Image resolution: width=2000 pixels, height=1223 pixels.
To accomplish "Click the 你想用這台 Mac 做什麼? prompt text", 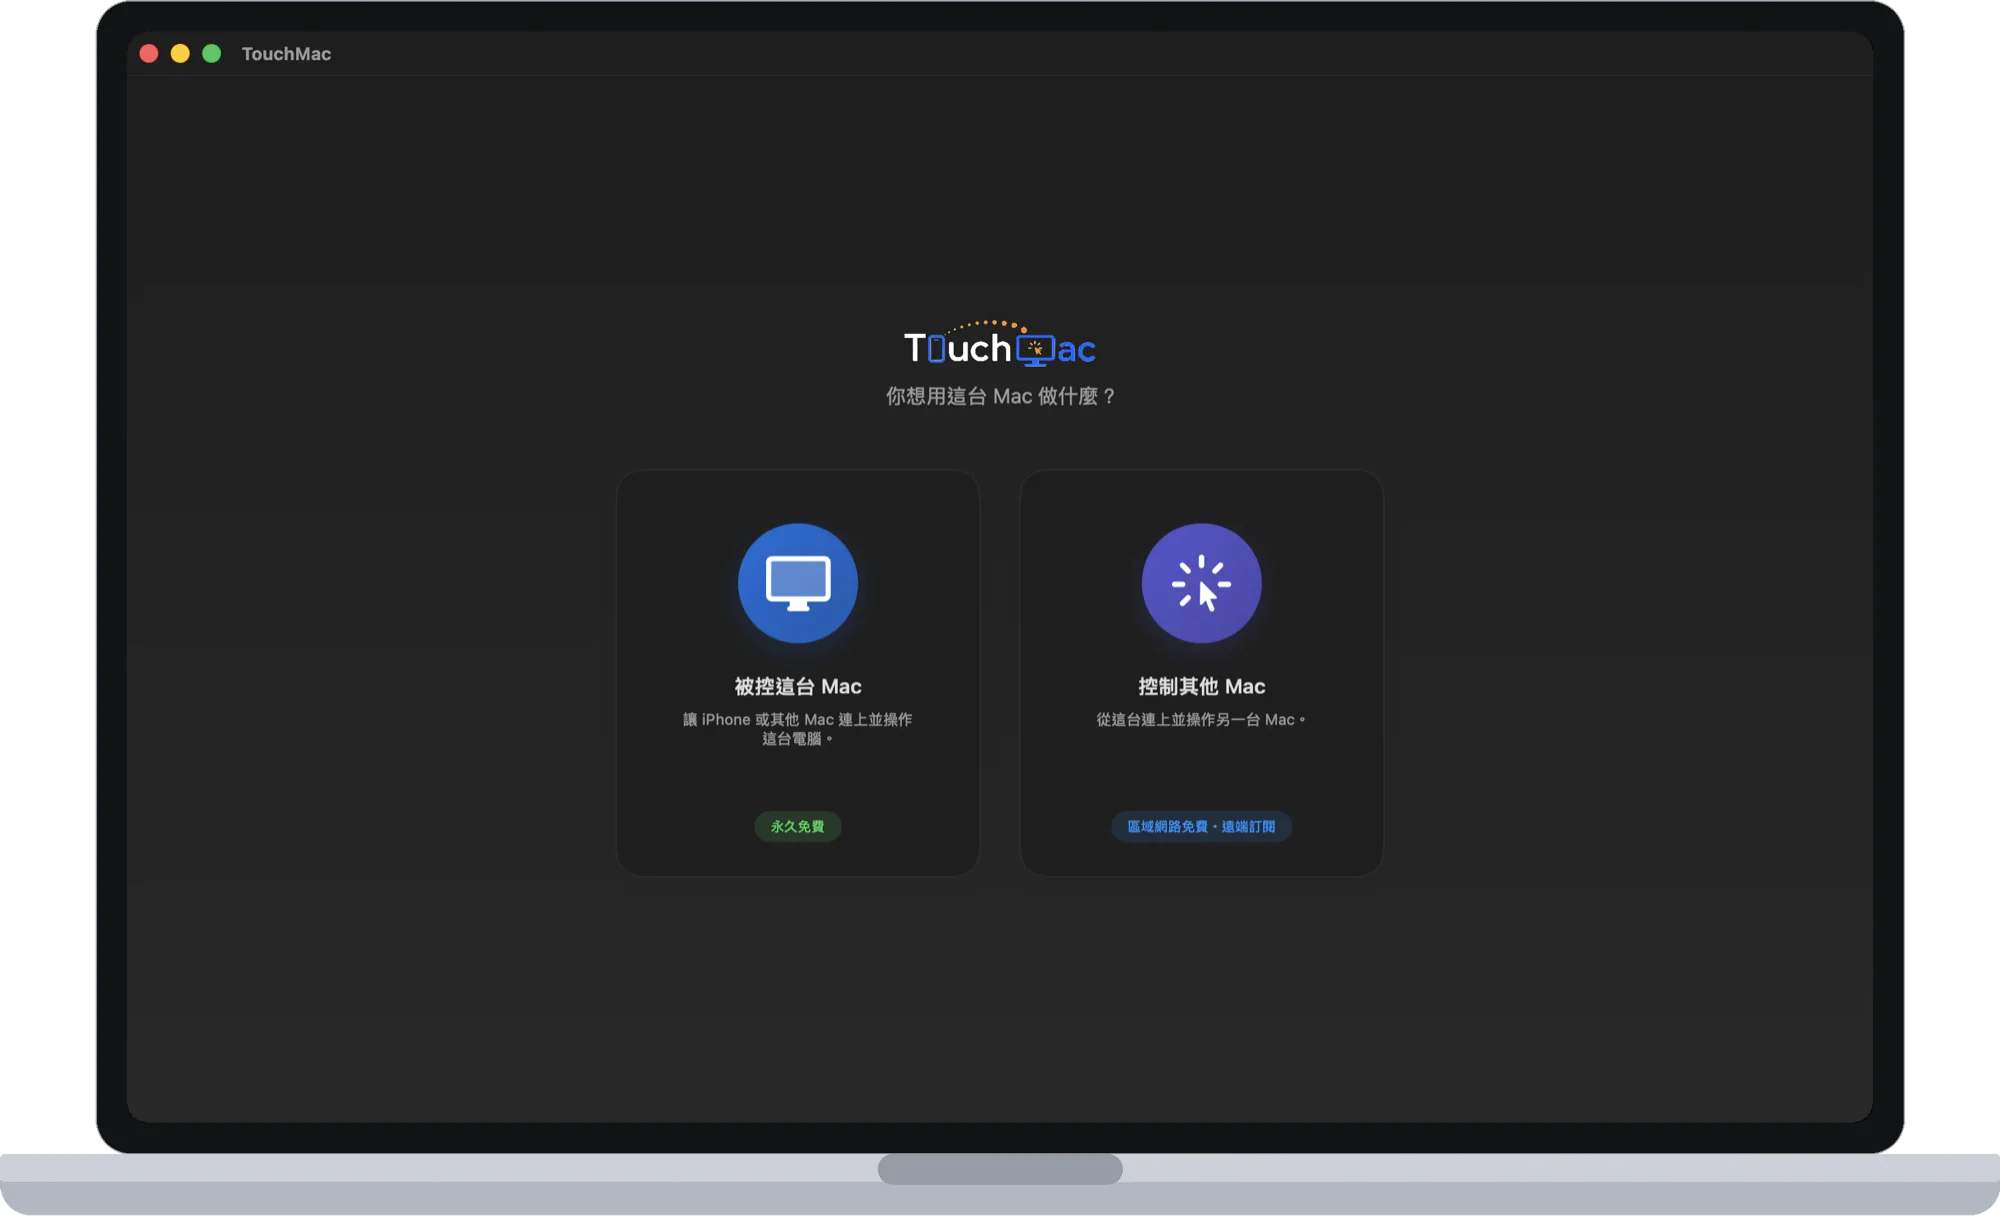I will click(x=1000, y=396).
